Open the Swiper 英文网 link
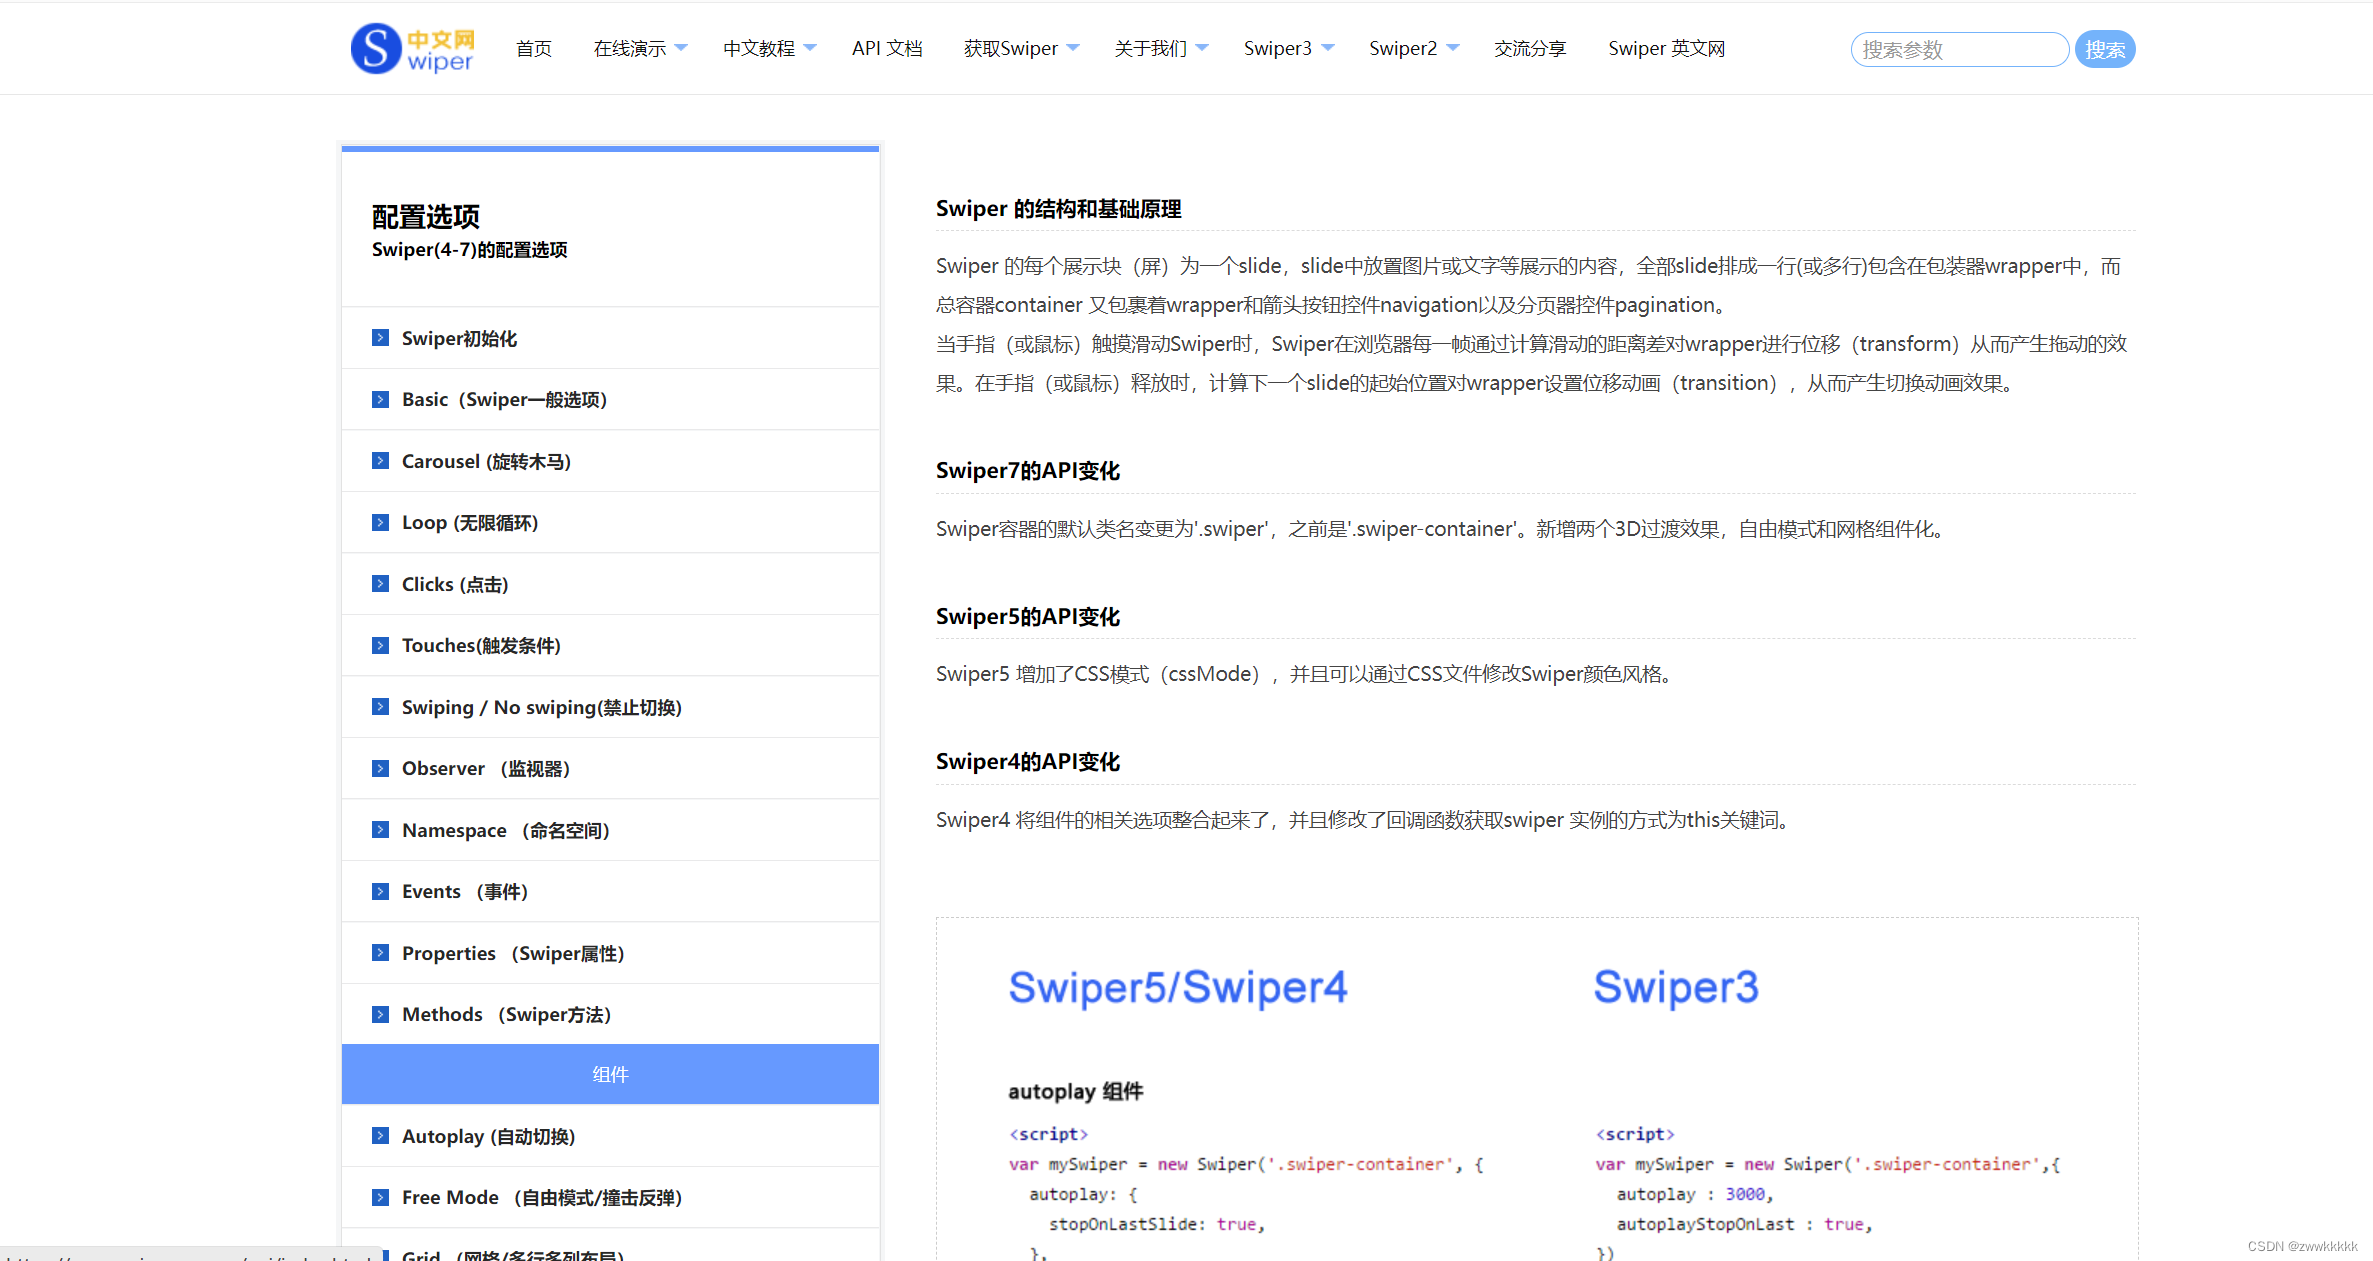Viewport: 2373px width, 1261px height. click(x=1666, y=48)
